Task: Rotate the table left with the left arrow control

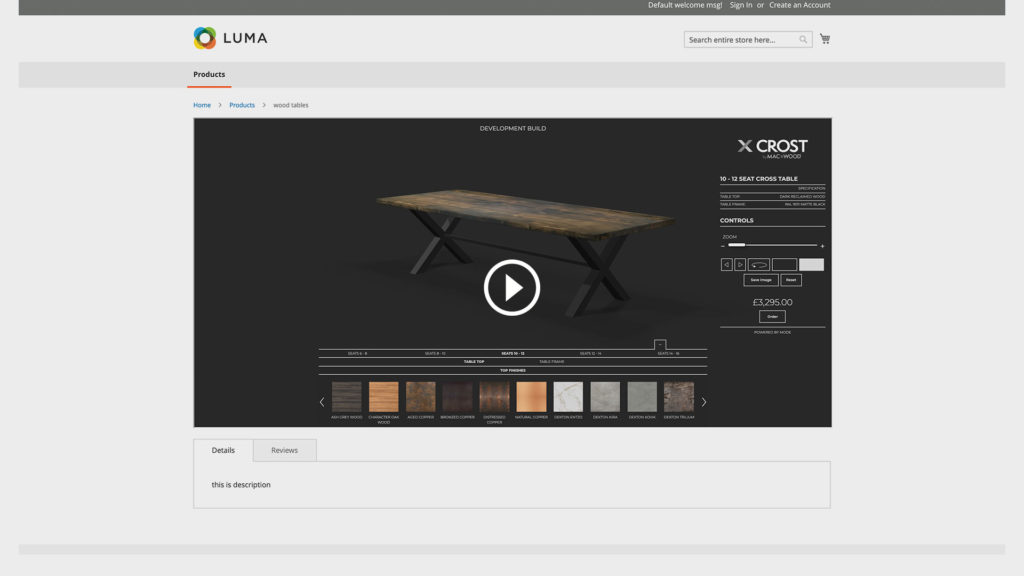Action: pos(726,265)
